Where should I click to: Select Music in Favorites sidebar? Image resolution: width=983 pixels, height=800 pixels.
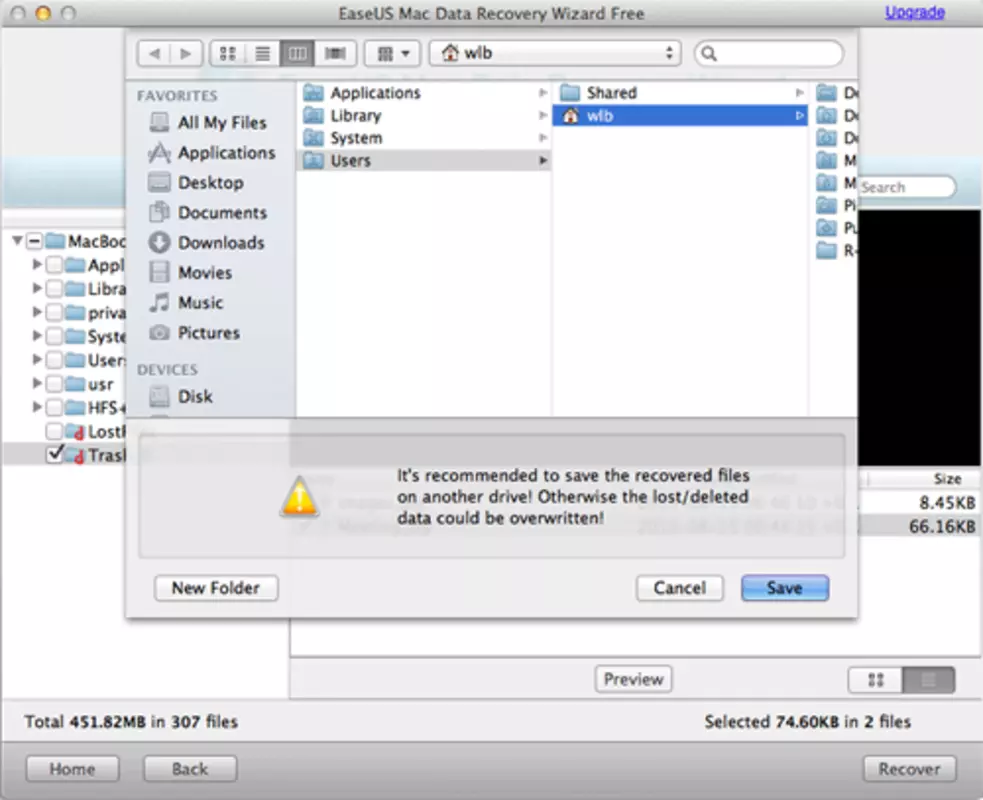(186, 303)
